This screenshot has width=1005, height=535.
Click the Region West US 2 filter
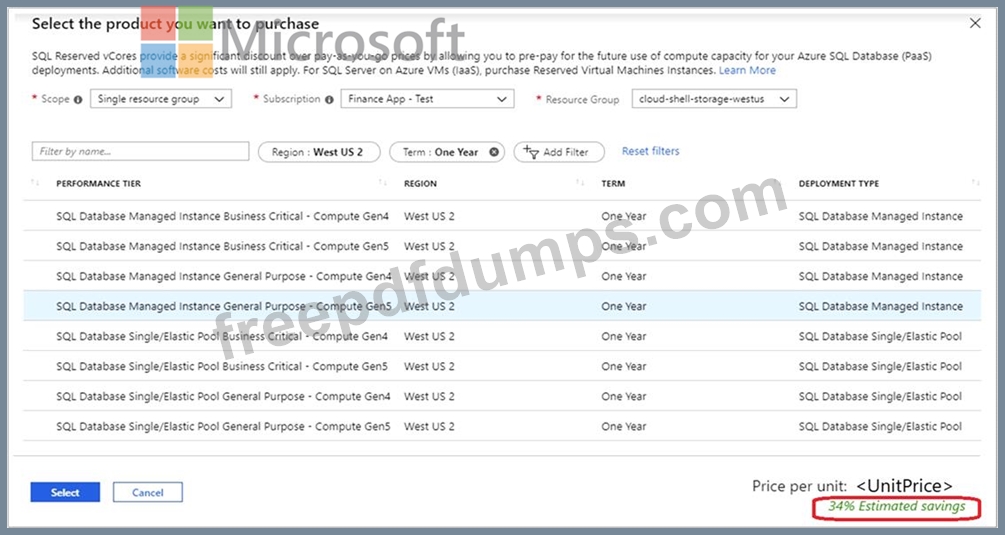[317, 152]
